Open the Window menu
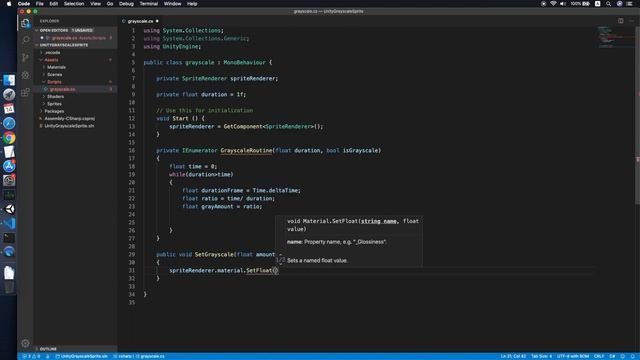This screenshot has height=360, width=640. click(172, 4)
